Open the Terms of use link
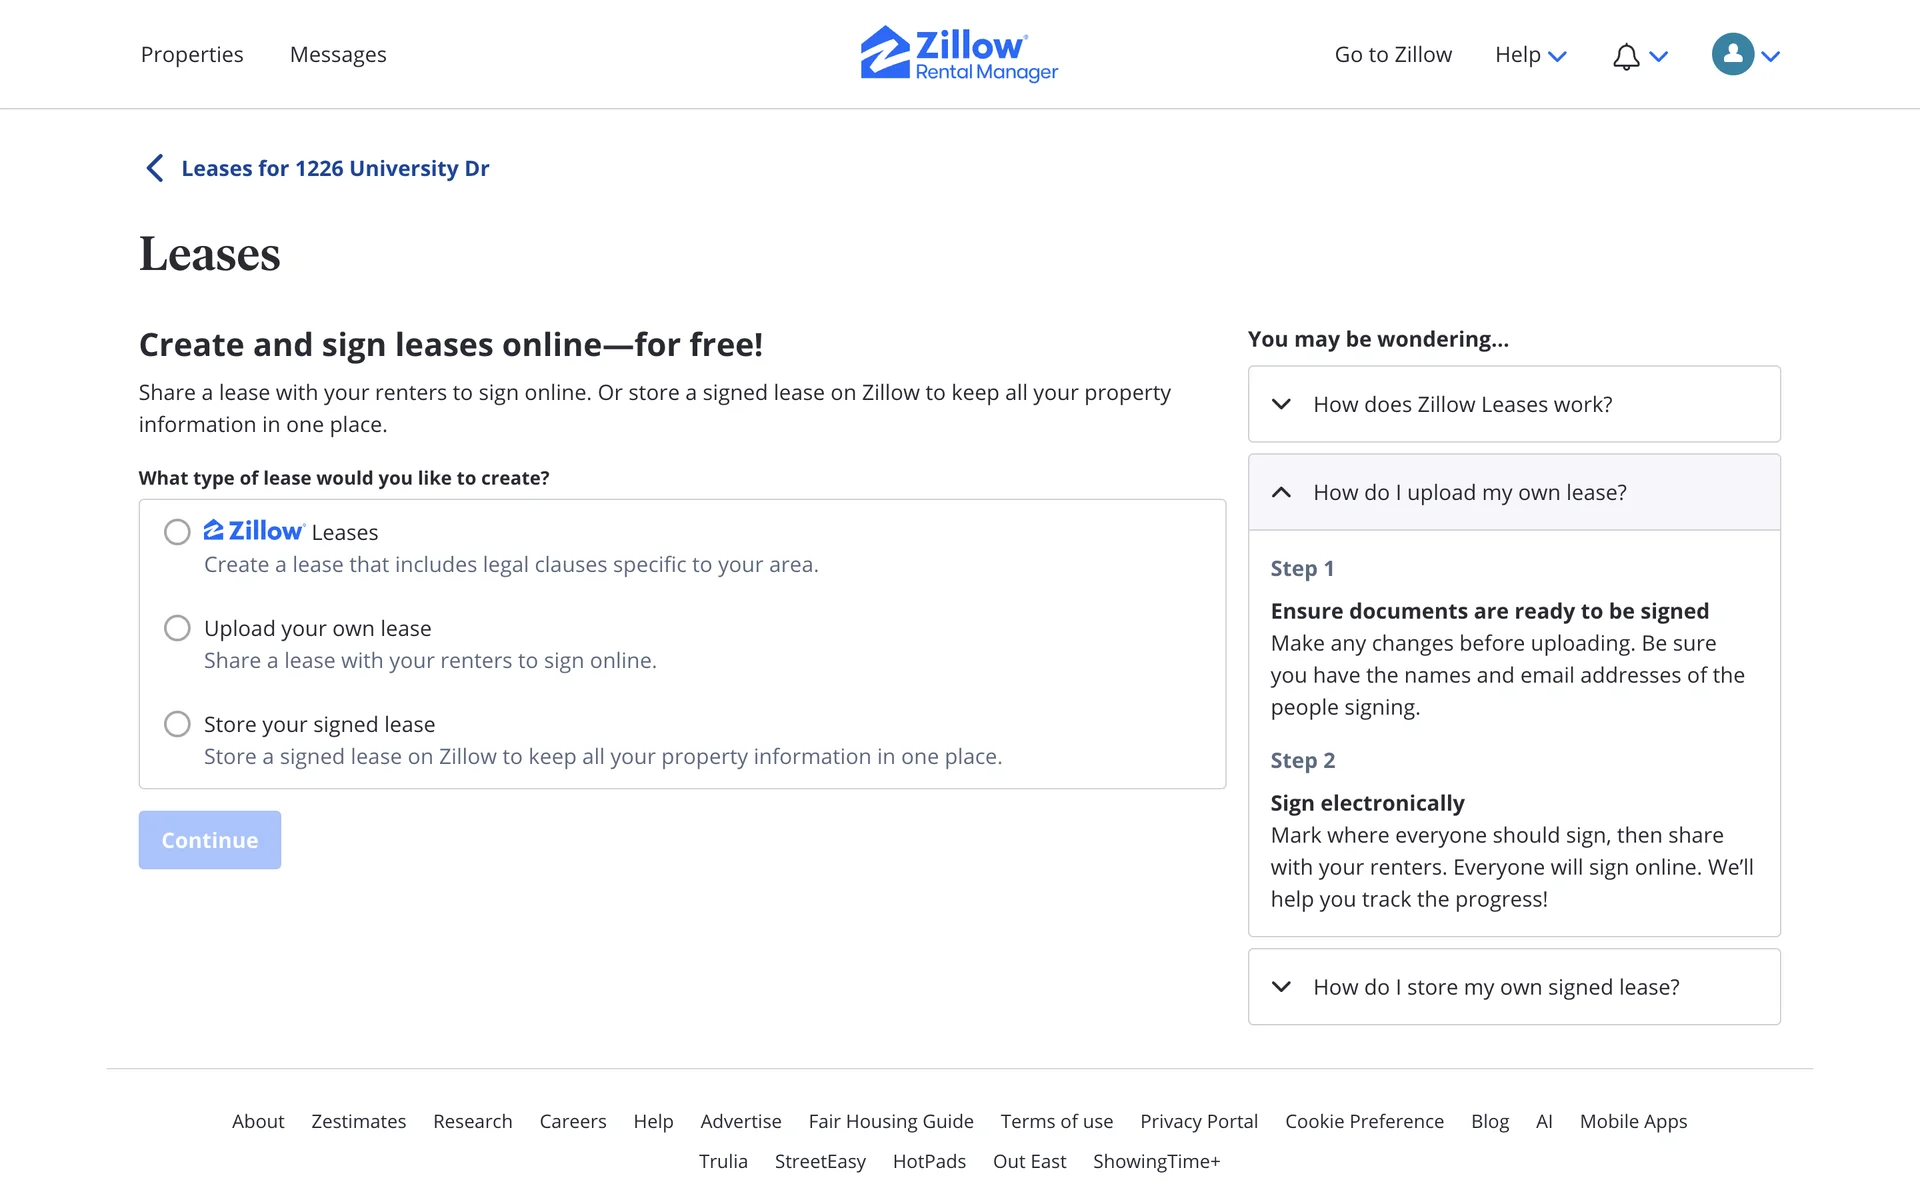The width and height of the screenshot is (1920, 1200). coord(1057,1121)
